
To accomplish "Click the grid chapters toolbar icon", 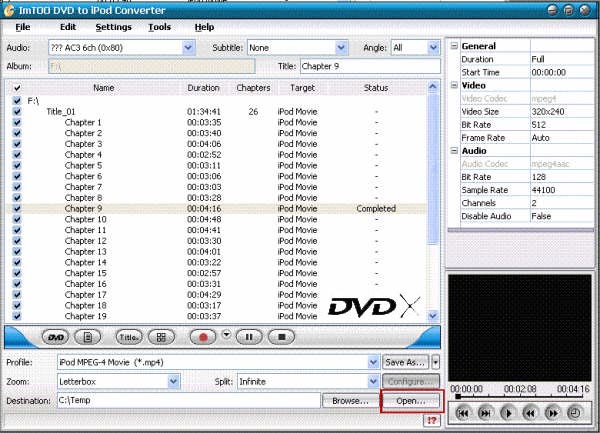I will [x=161, y=337].
